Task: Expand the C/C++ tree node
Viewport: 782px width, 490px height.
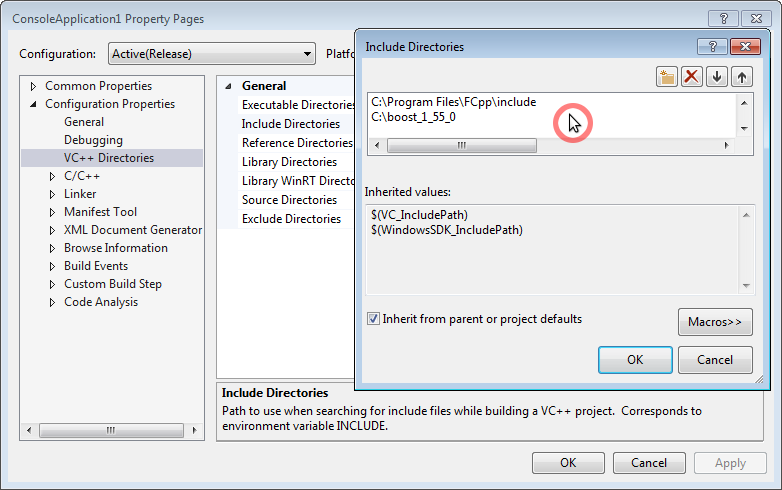Action: (x=53, y=176)
